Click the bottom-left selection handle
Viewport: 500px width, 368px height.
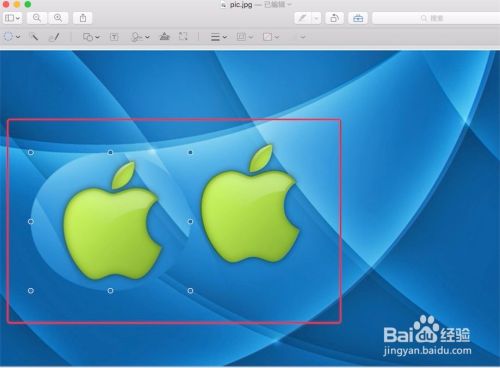31,291
